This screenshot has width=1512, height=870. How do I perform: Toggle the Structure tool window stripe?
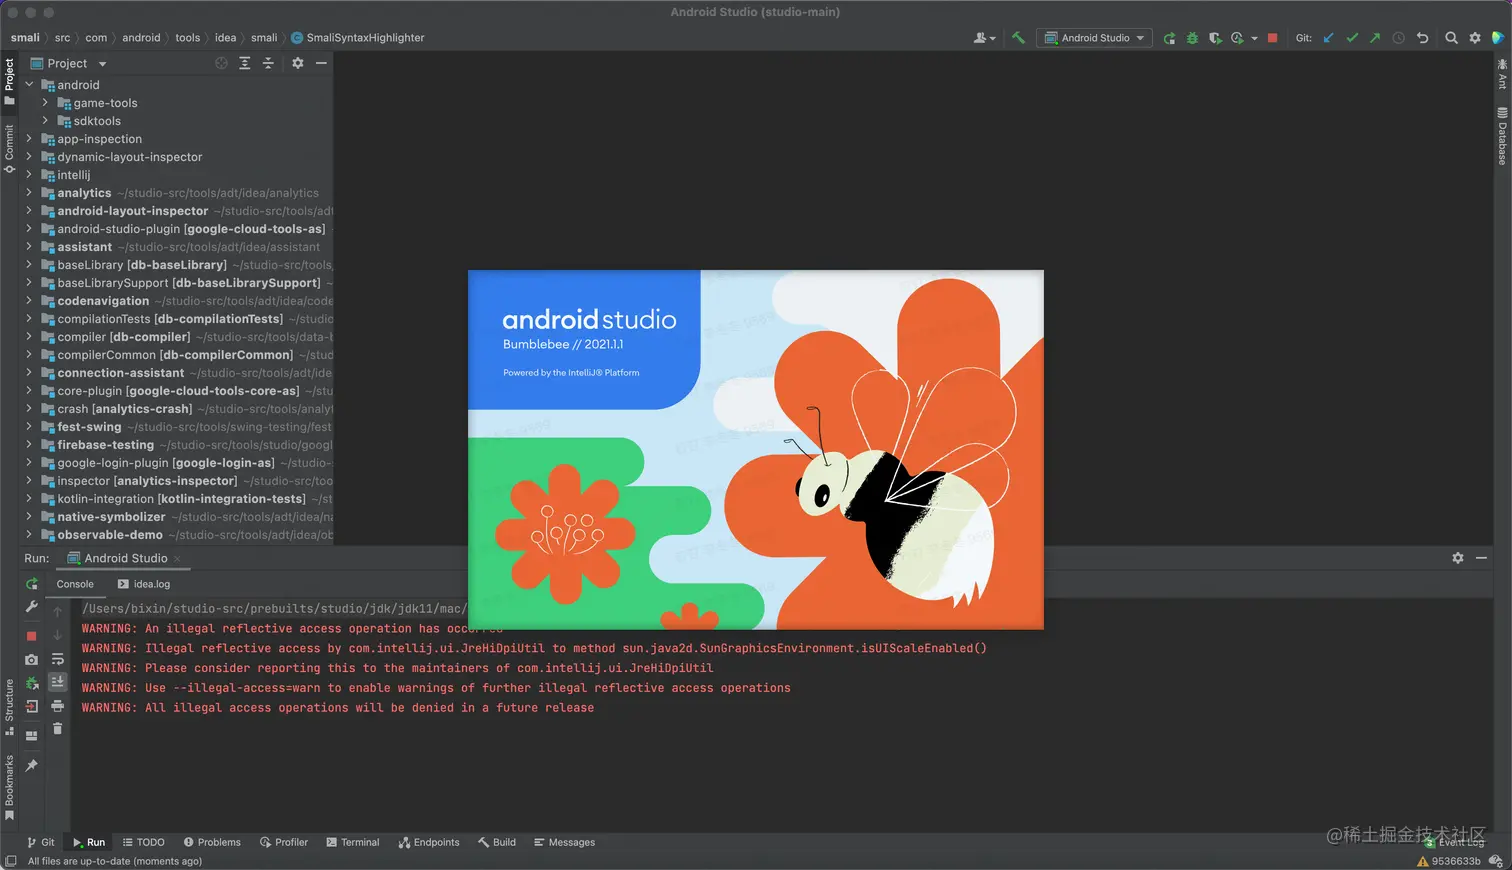tap(9, 707)
